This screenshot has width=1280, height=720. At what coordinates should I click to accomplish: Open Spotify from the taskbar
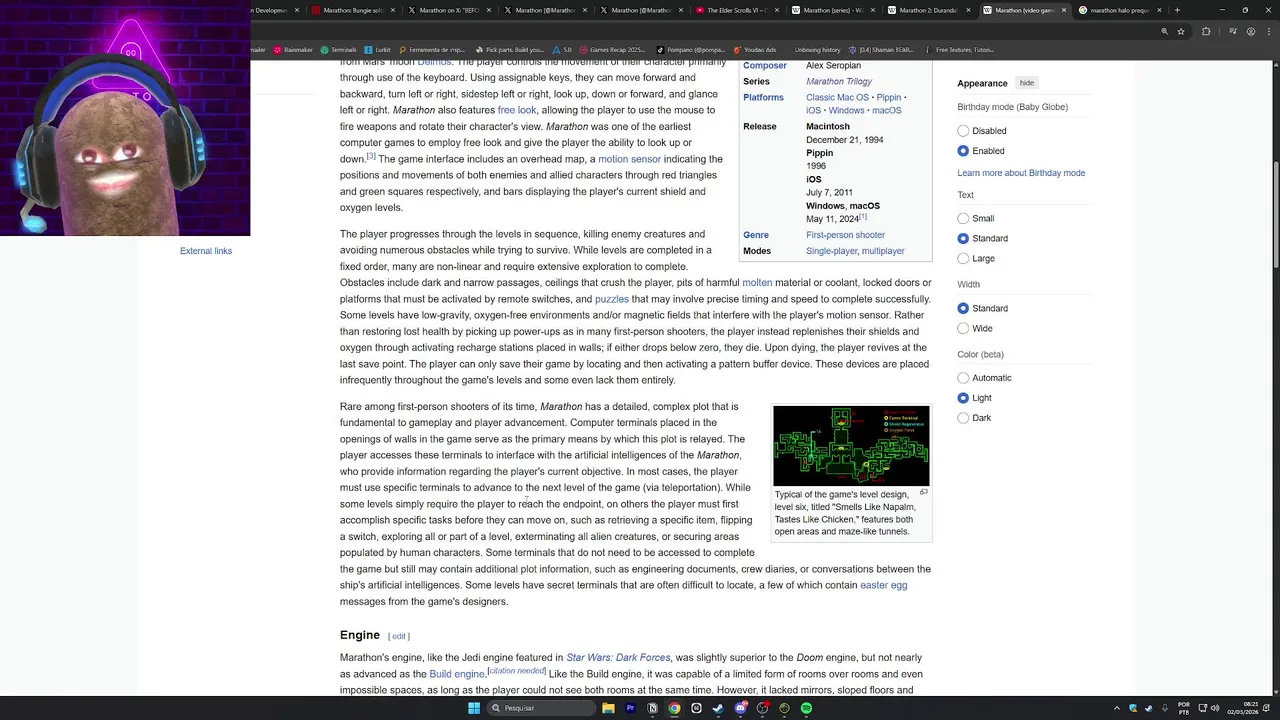point(806,708)
